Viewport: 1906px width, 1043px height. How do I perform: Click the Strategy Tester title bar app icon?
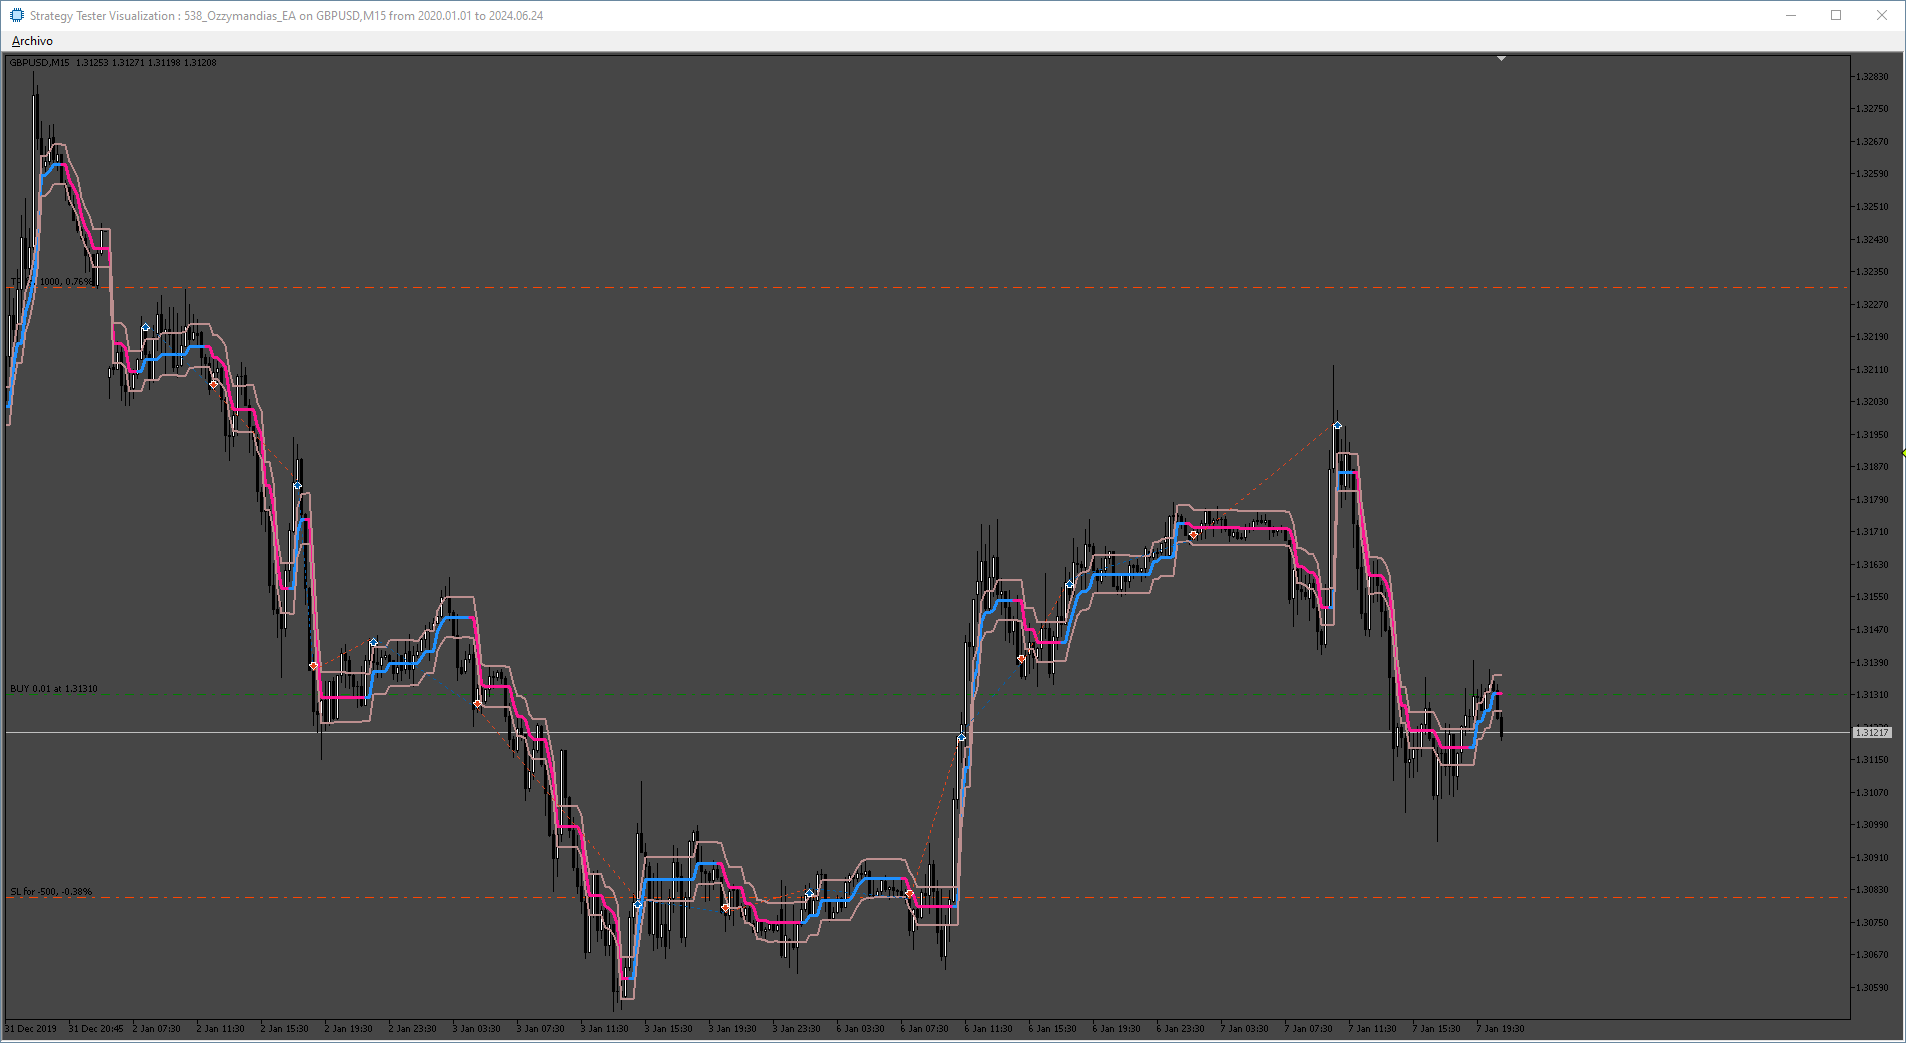[x=16, y=15]
